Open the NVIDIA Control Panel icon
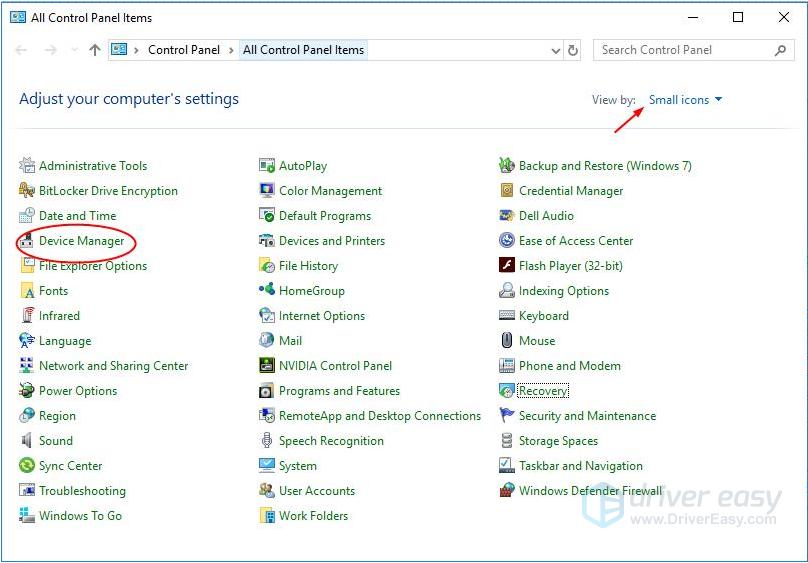The height and width of the screenshot is (563, 808). 267,366
